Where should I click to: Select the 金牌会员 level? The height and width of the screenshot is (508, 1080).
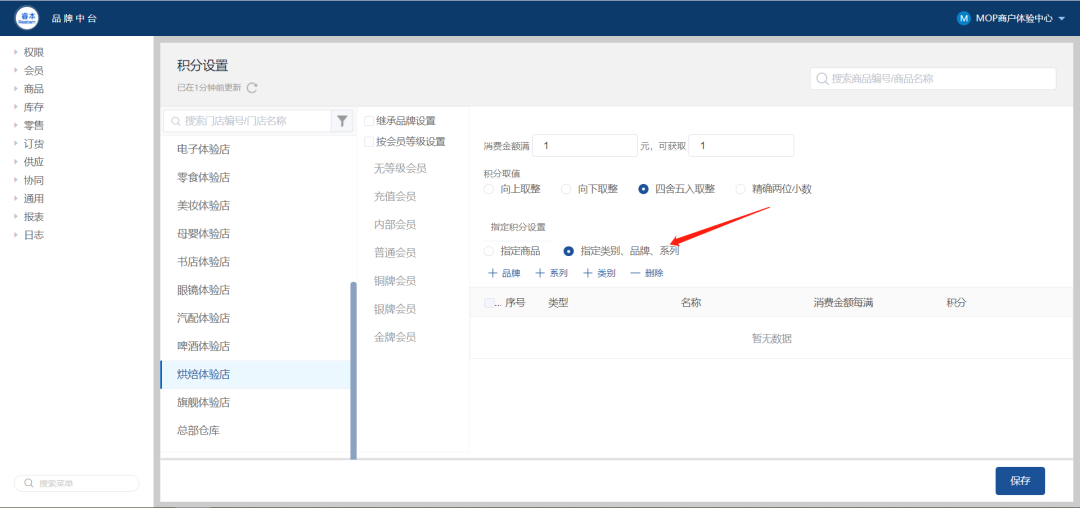tap(395, 337)
